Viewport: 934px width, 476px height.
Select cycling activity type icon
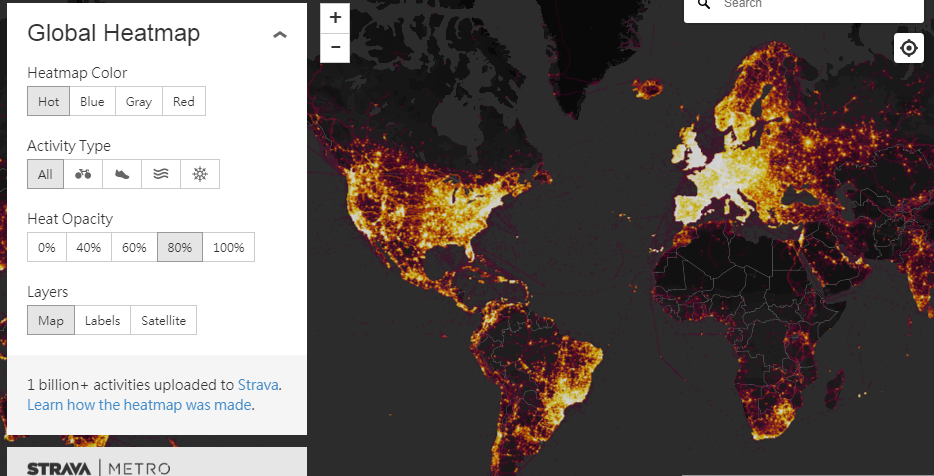[83, 174]
